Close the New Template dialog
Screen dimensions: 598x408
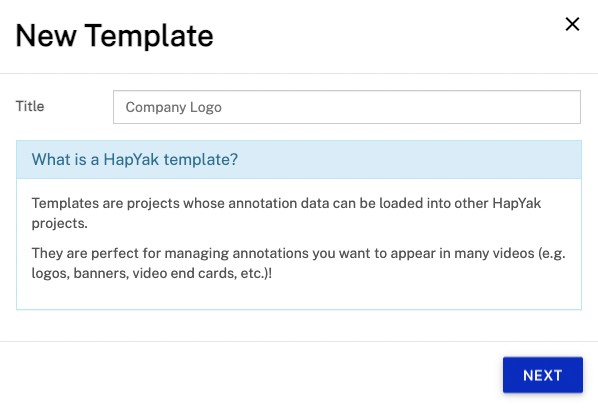coord(572,24)
